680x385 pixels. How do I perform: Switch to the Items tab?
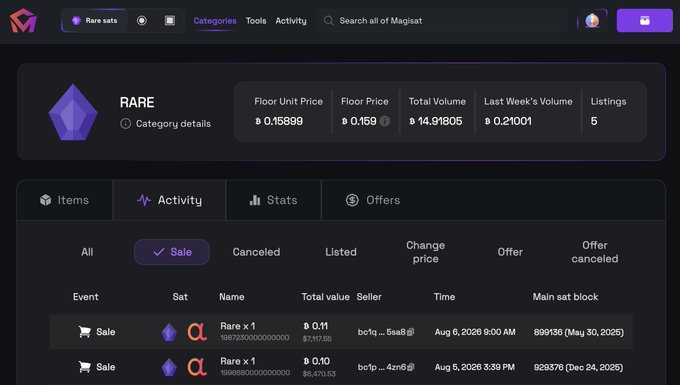coord(65,200)
